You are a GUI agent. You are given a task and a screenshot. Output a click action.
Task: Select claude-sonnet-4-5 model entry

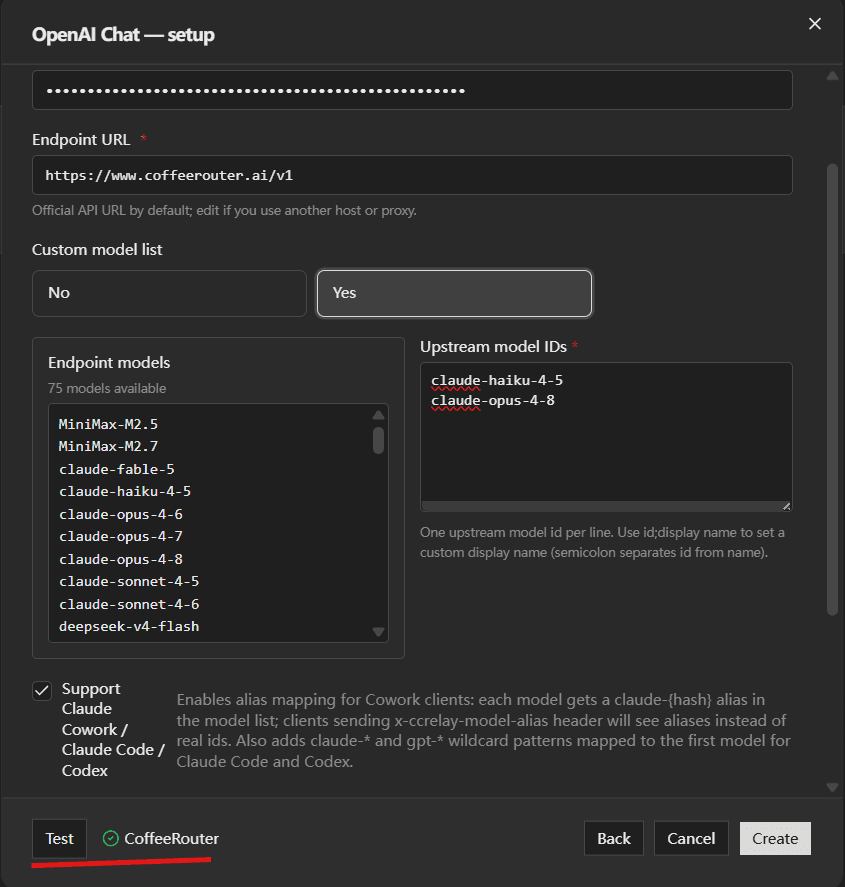pyautogui.click(x=129, y=582)
